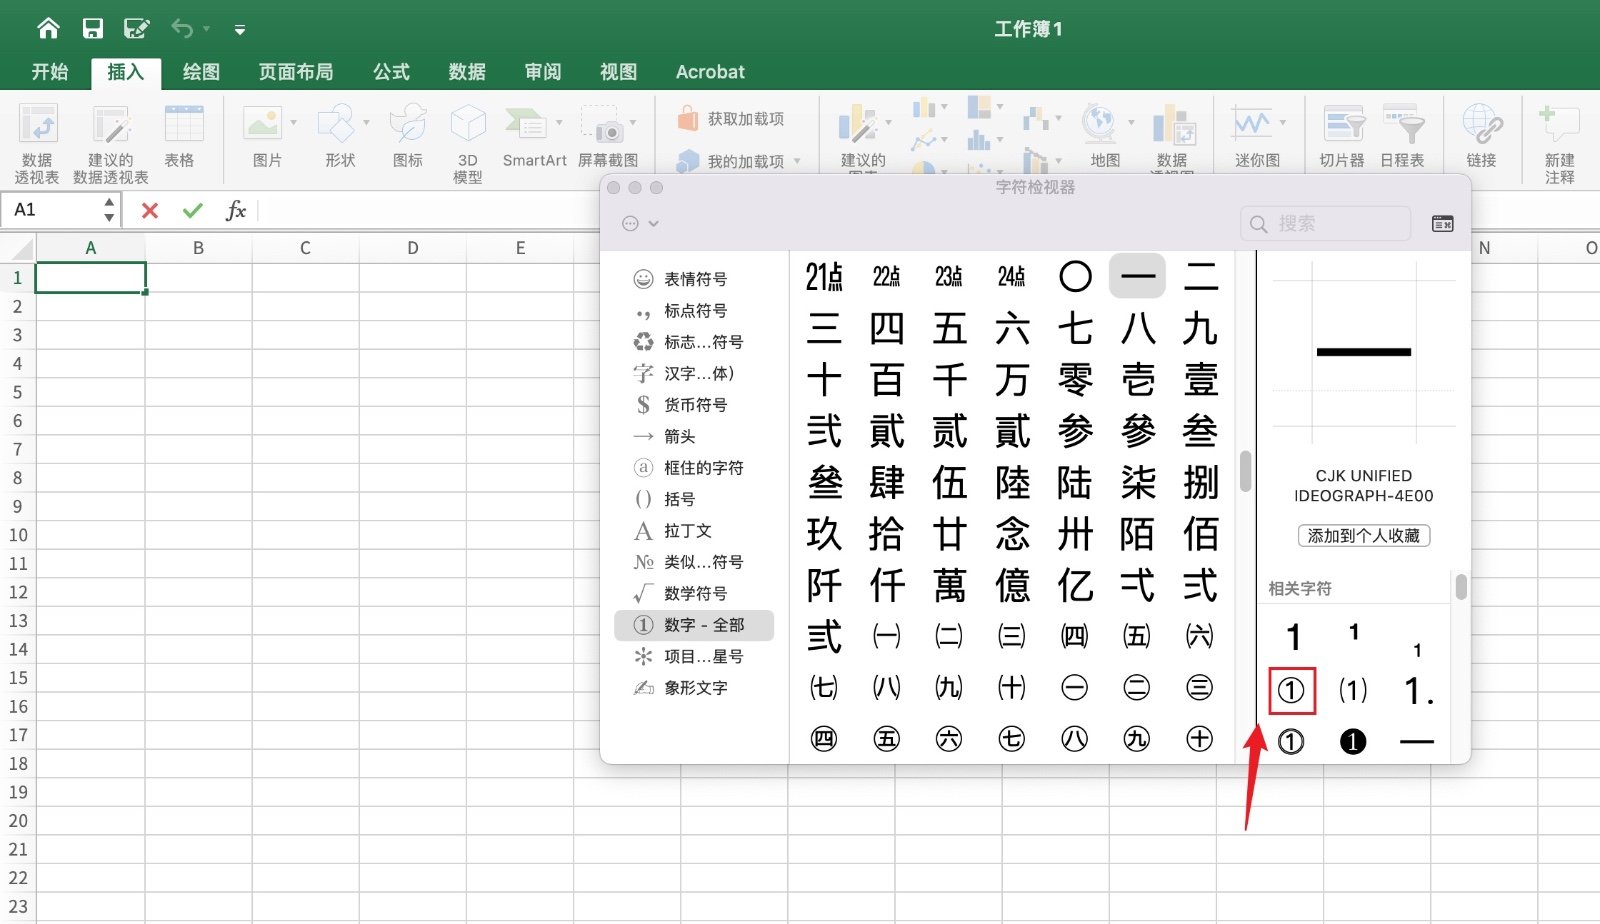Image resolution: width=1600 pixels, height=924 pixels.
Task: Create a 新建注释 comment
Action: pos(1558,140)
